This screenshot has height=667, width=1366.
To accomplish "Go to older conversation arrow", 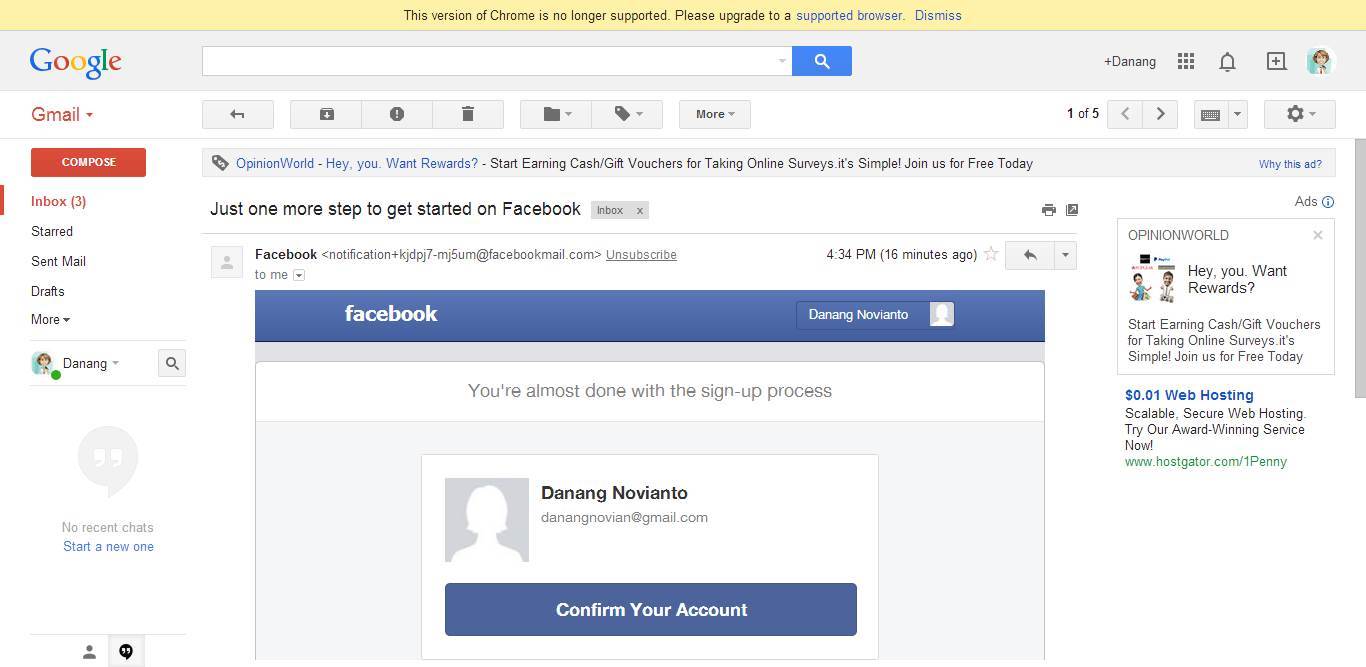I will pyautogui.click(x=1160, y=114).
